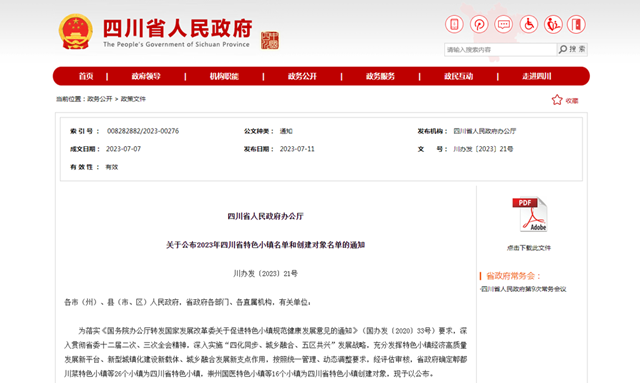
Task: Focus the search input field
Action: pos(500,49)
